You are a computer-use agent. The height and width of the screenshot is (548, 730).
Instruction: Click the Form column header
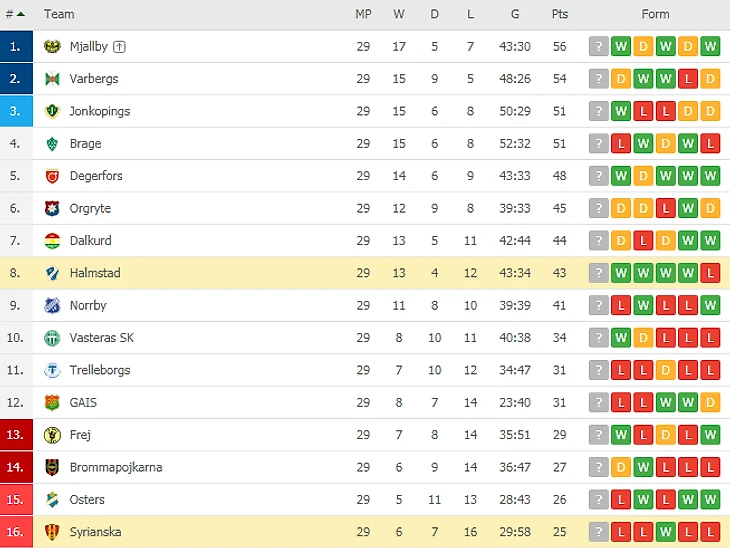click(x=655, y=14)
